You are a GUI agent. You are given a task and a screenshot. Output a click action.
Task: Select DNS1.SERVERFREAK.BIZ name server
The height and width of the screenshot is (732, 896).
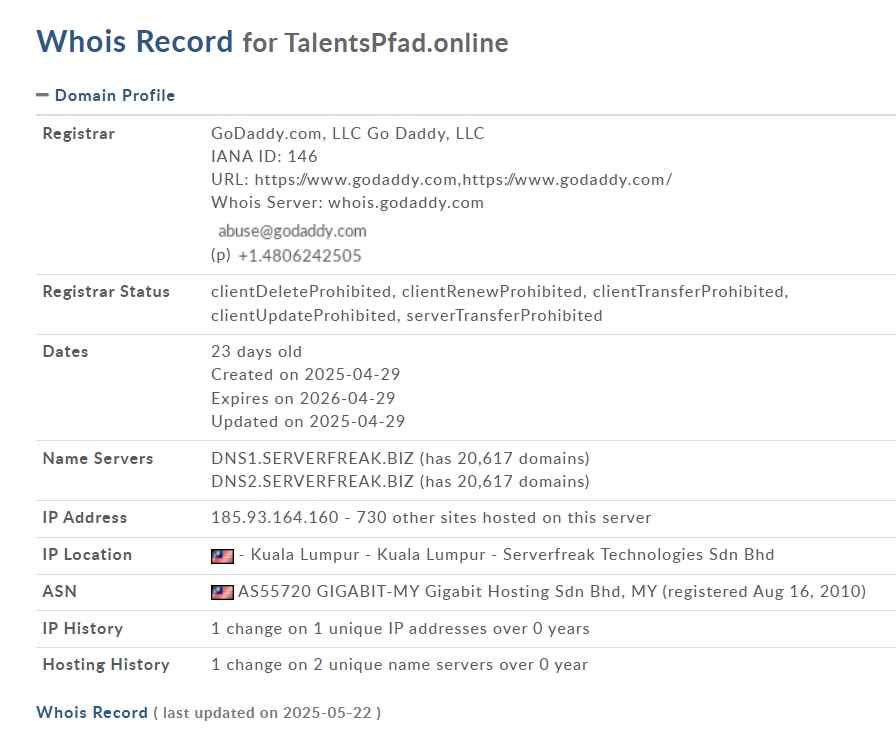[313, 458]
